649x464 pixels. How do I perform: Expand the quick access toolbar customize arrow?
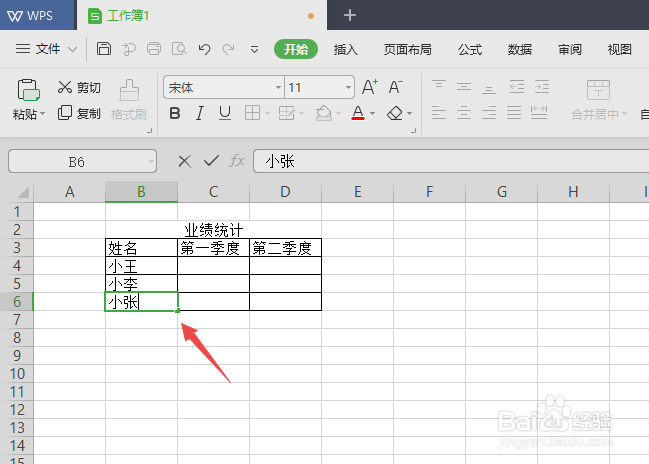(254, 50)
